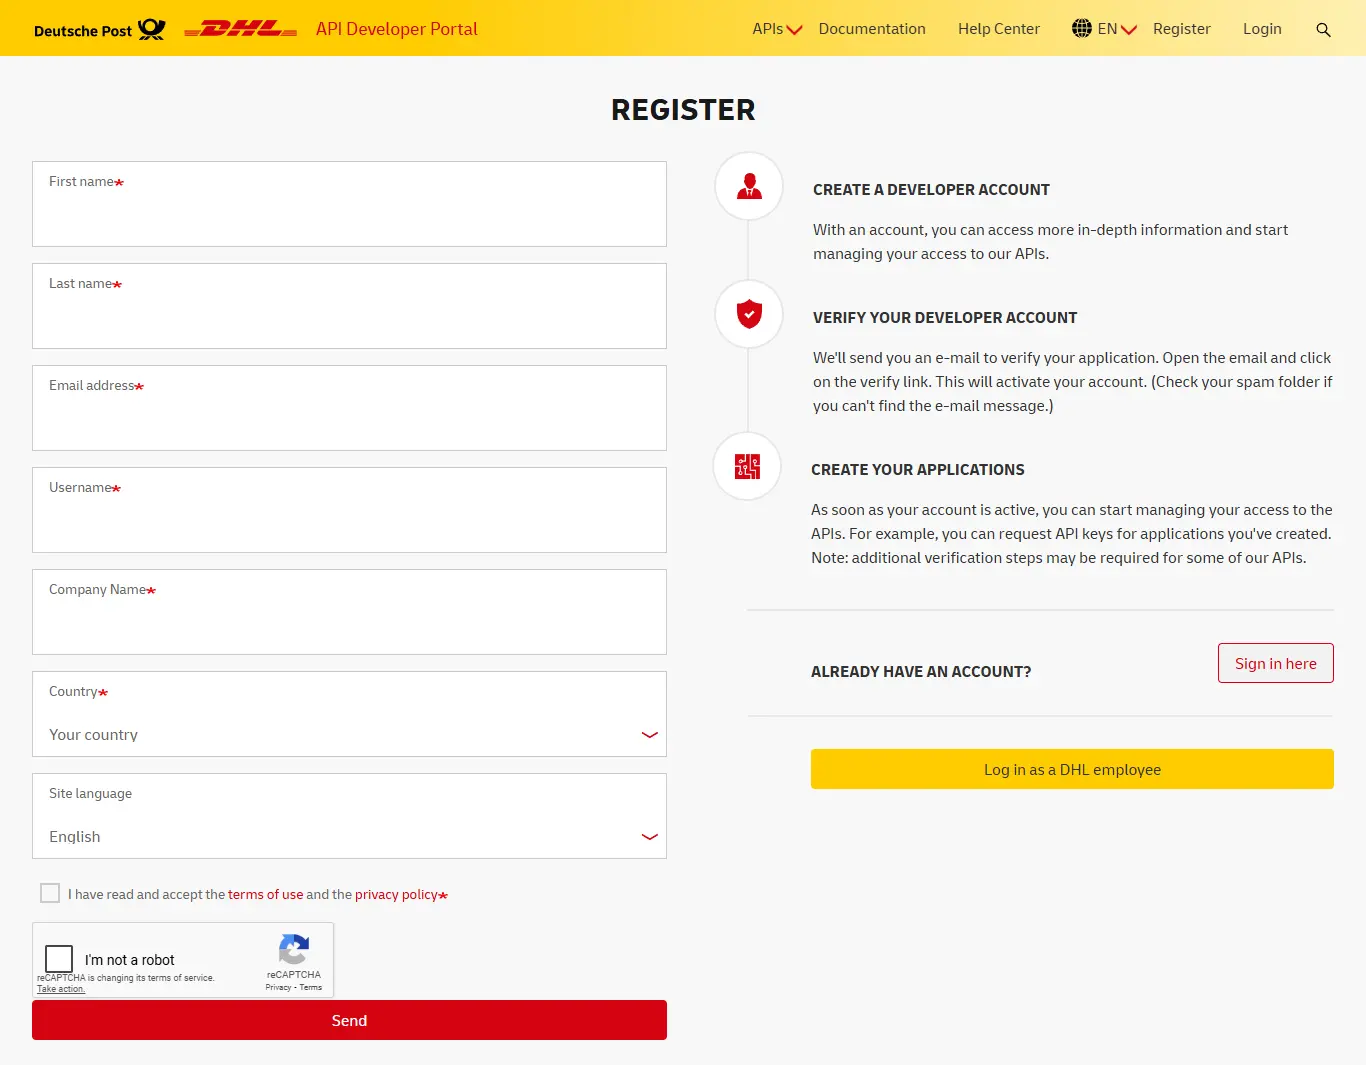Click Sign in here button
The image size is (1366, 1065).
point(1276,663)
